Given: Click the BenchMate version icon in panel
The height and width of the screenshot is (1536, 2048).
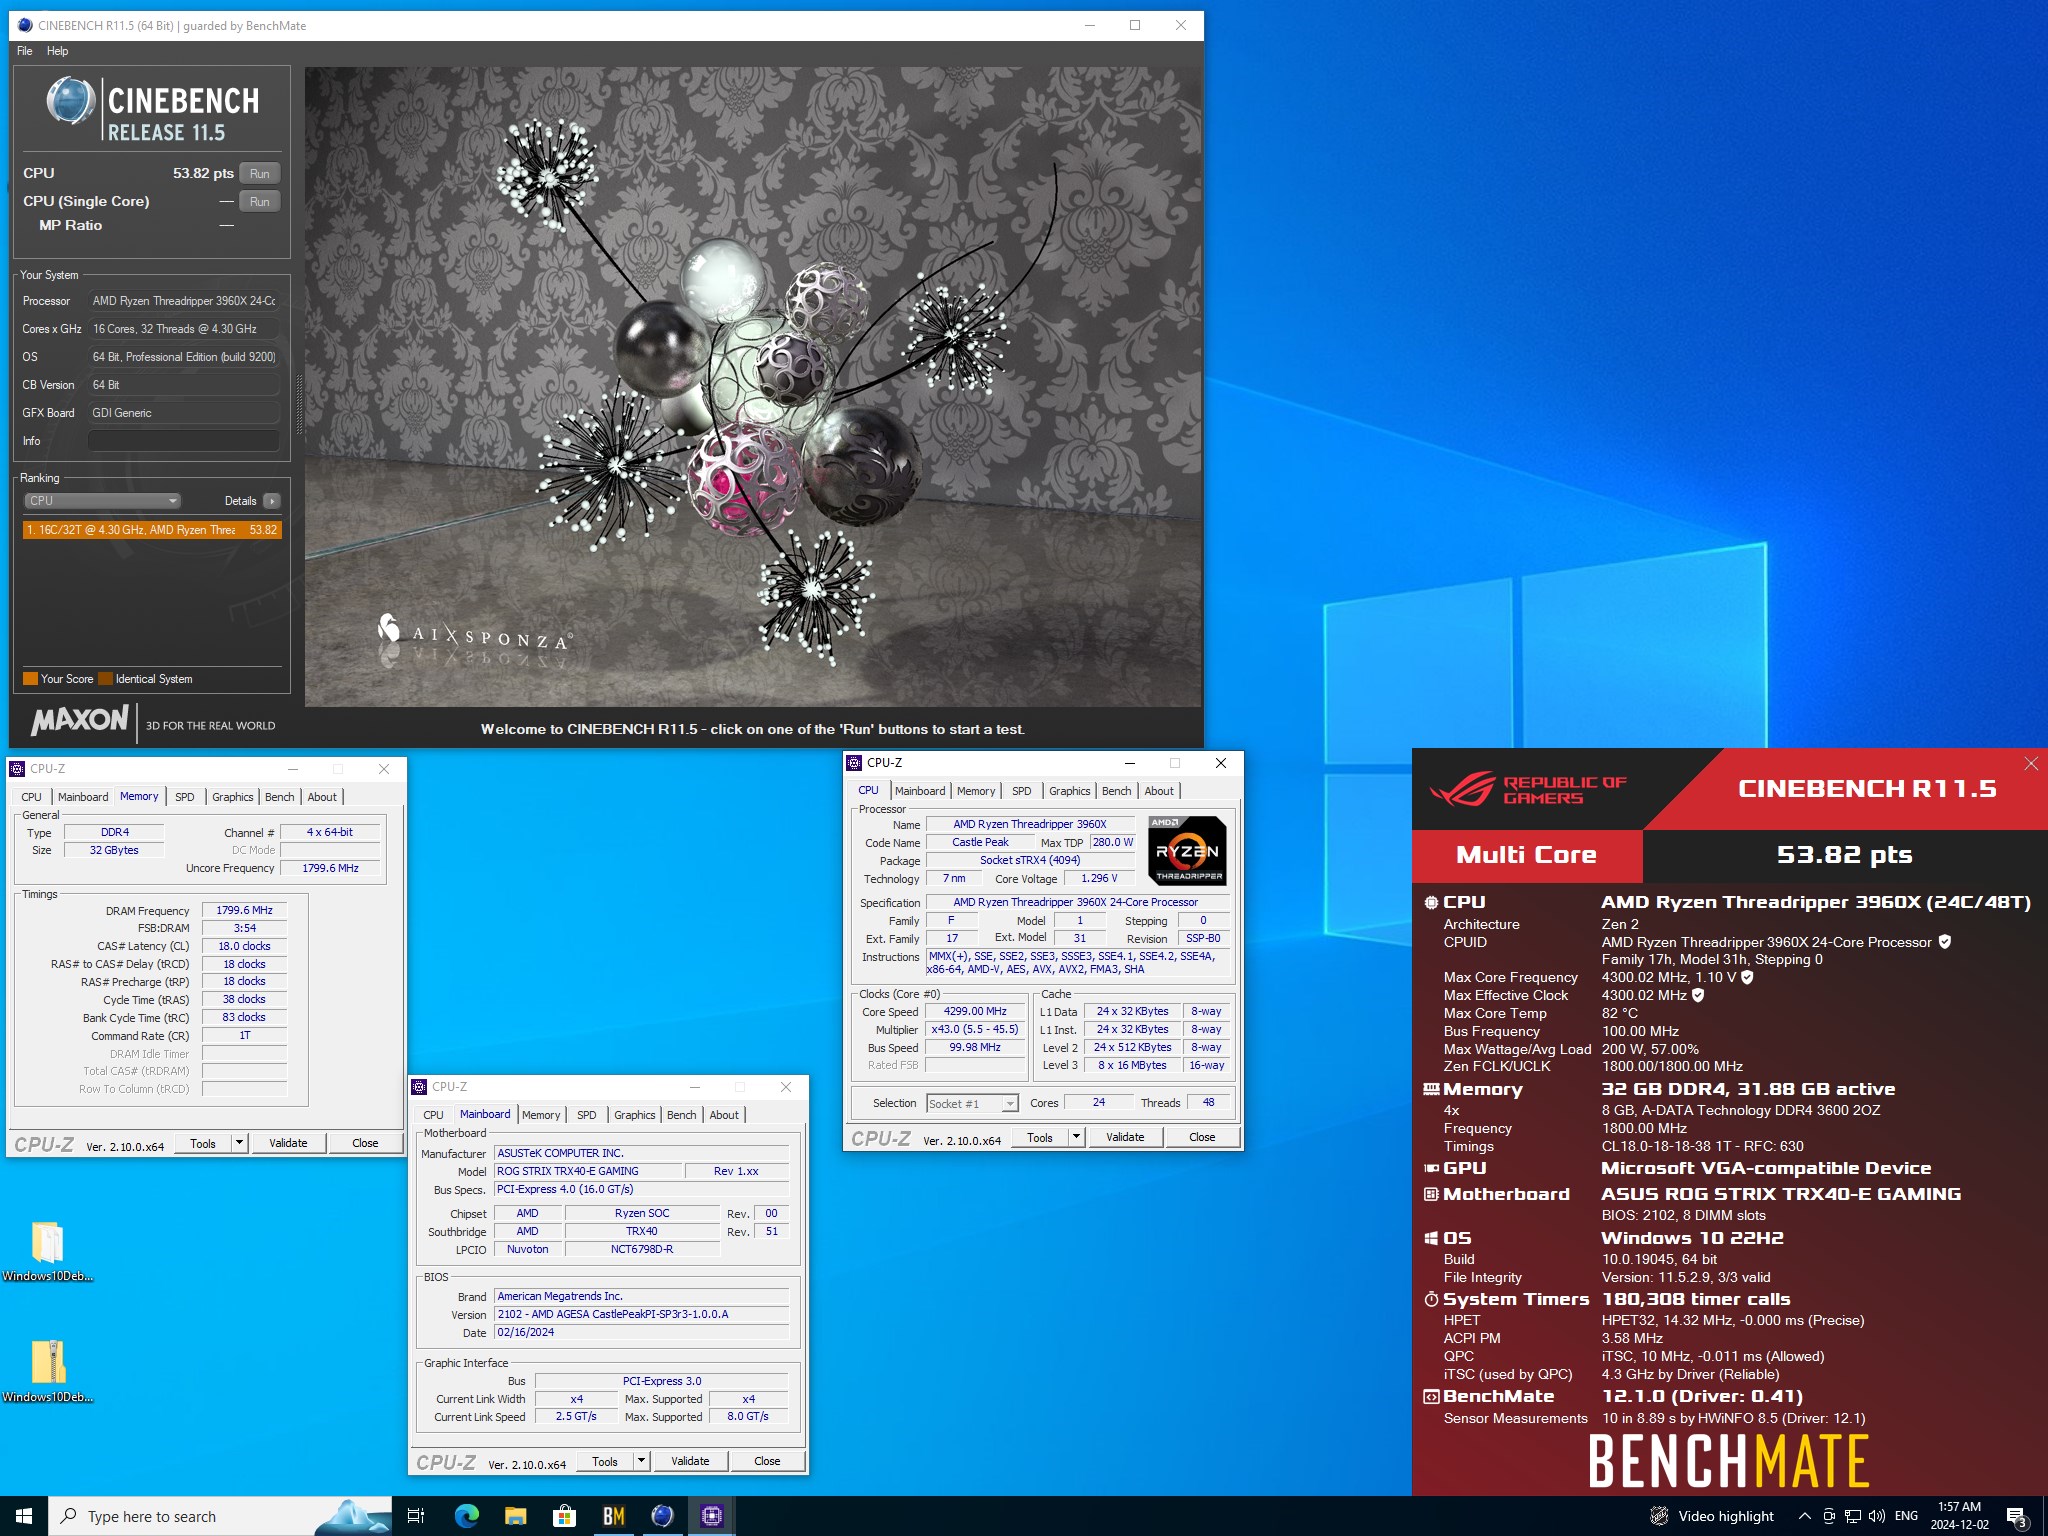Looking at the screenshot, I should point(1431,1396).
